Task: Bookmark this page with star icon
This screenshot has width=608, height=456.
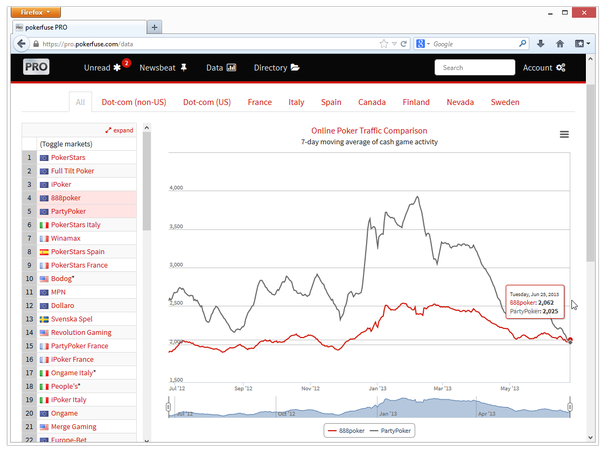Action: [x=383, y=44]
